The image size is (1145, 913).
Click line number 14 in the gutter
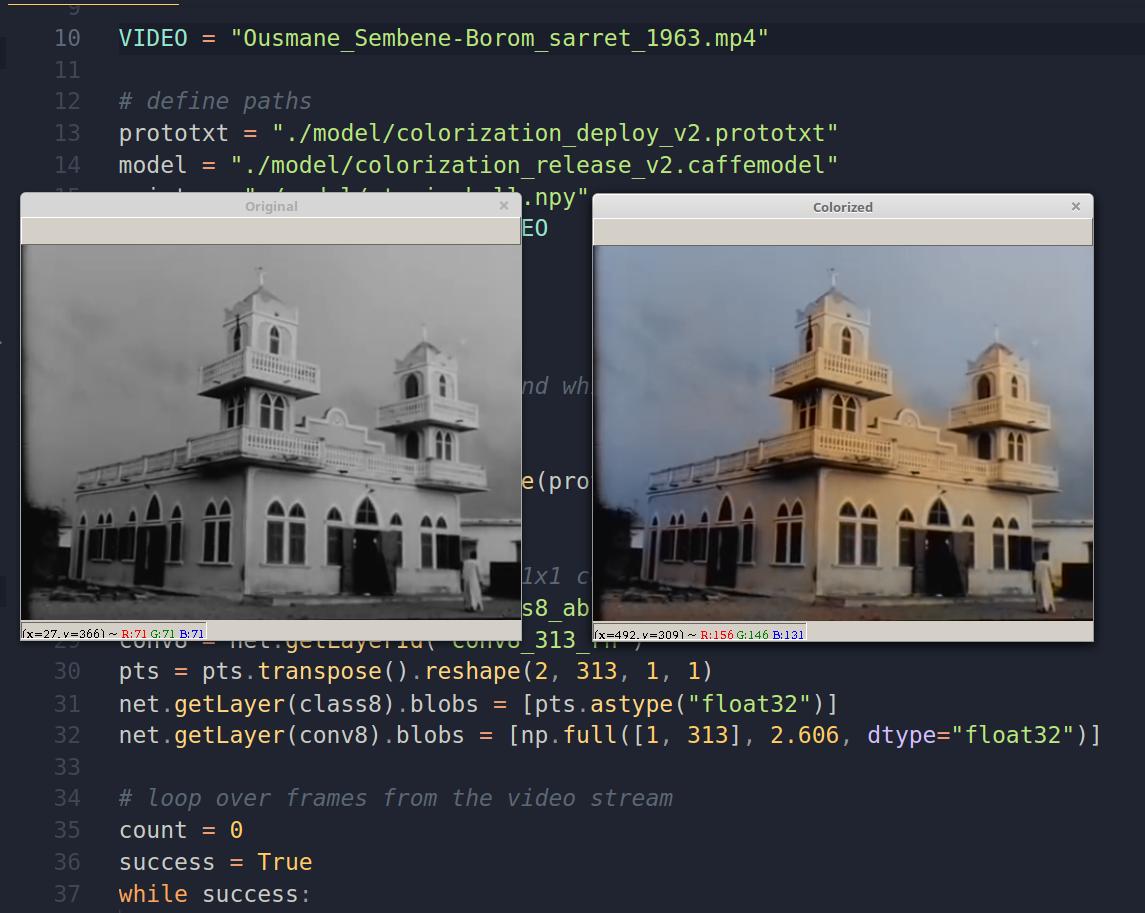point(67,165)
